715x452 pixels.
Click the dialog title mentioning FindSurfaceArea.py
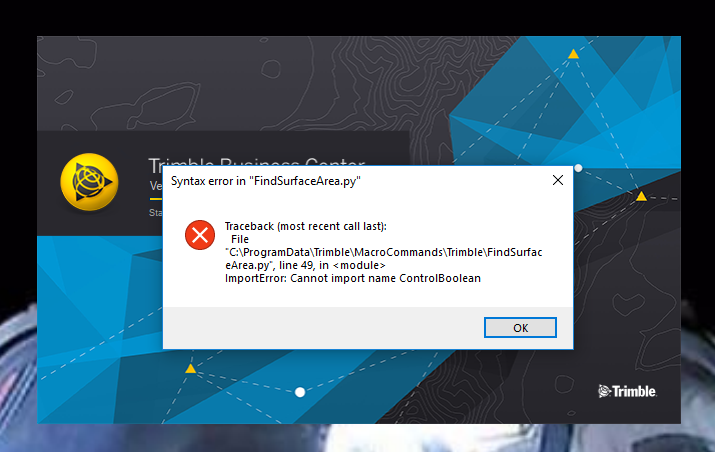pyautogui.click(x=265, y=181)
